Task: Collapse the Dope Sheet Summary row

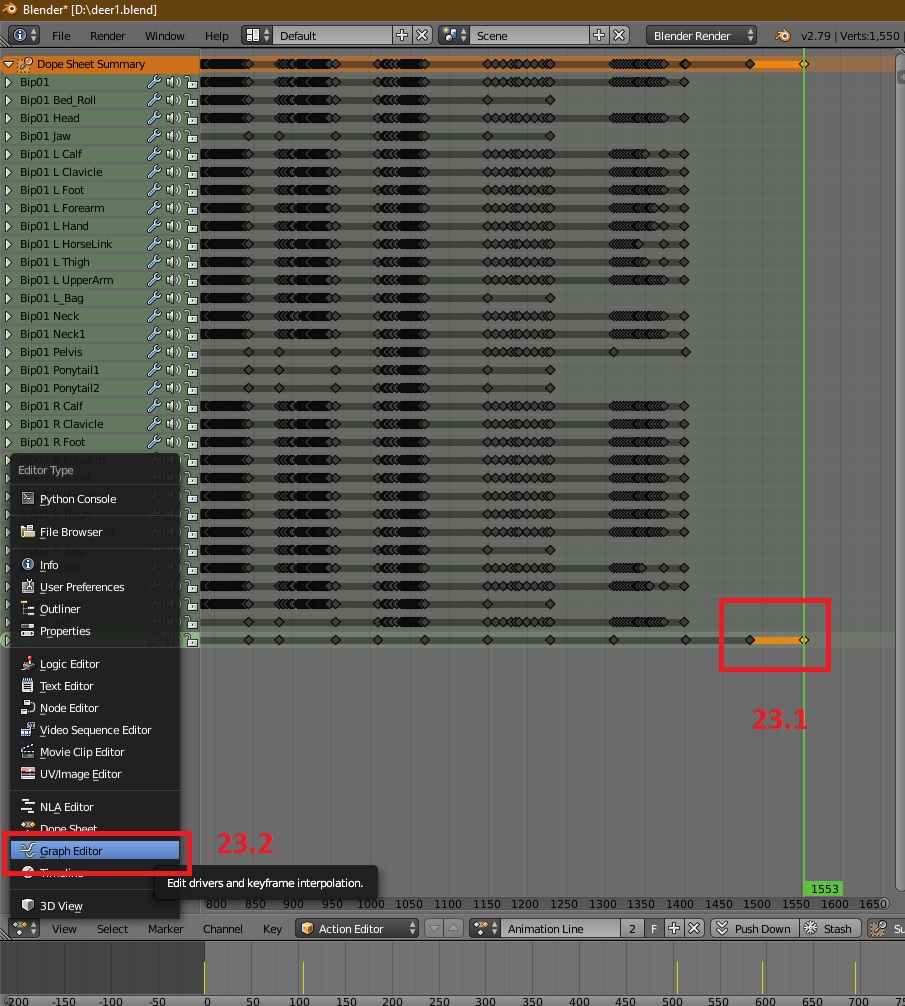Action: [x=8, y=64]
